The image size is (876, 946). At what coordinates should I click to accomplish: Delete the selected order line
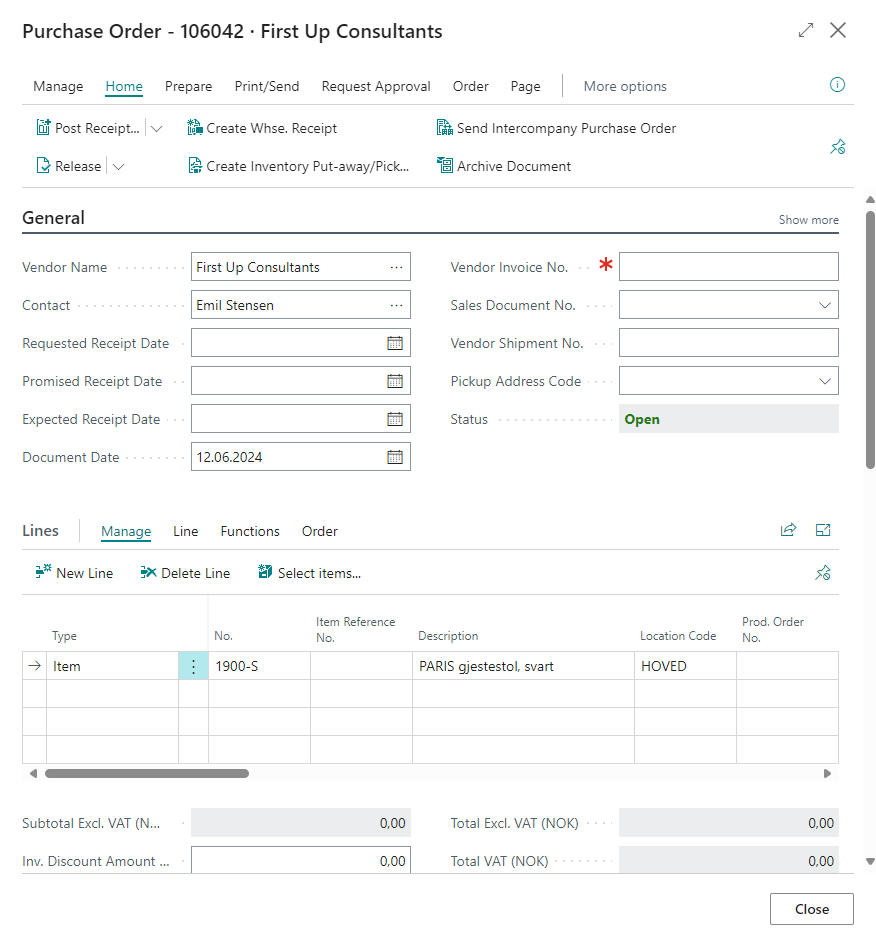(185, 573)
